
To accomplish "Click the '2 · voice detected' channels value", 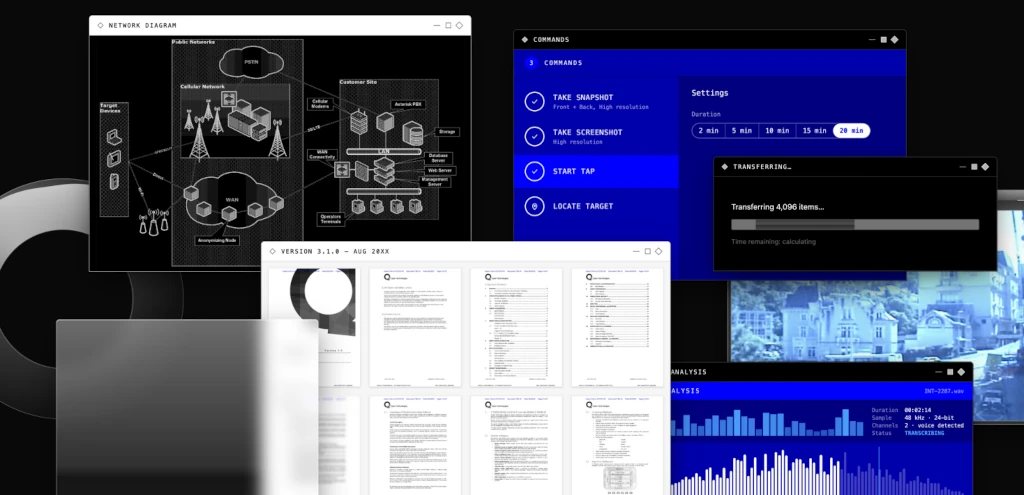I will pos(934,426).
